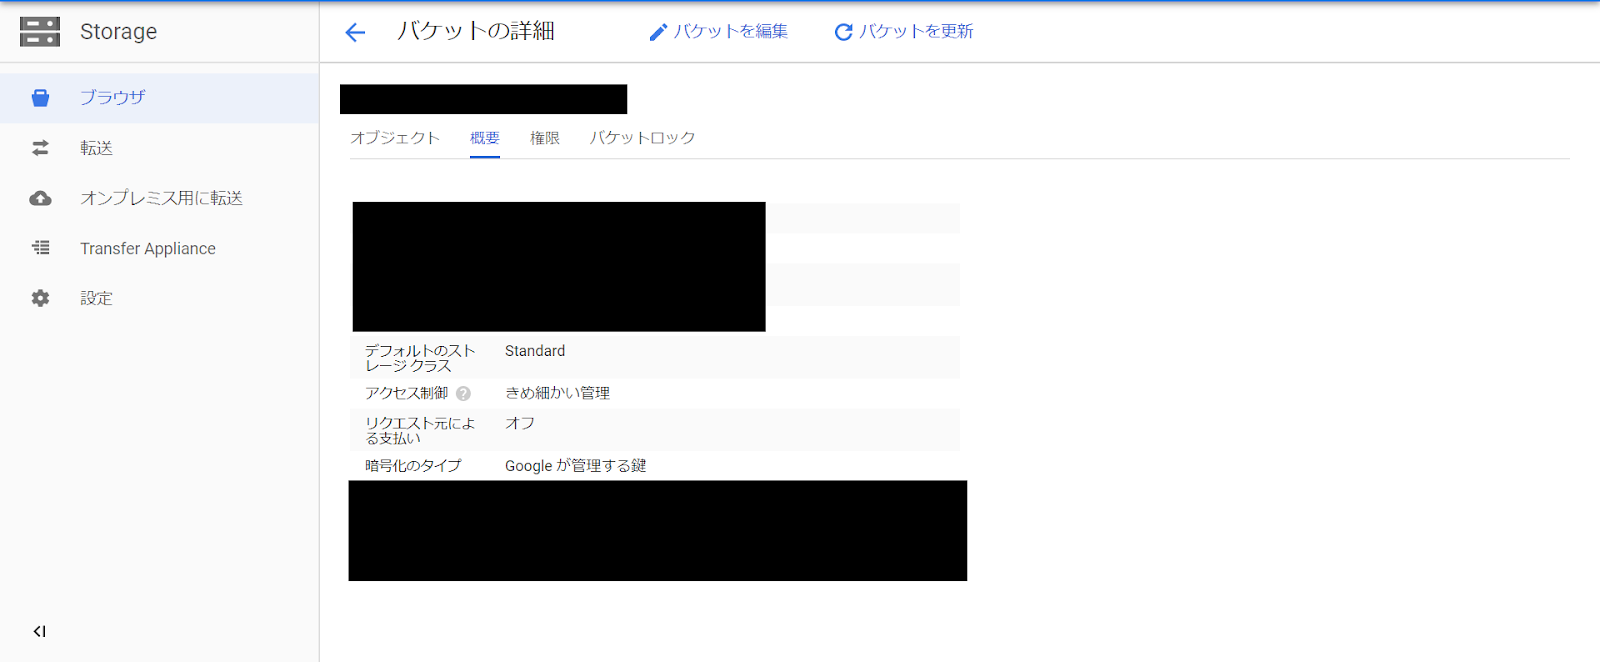Click the バケットを更新 button text

916,32
